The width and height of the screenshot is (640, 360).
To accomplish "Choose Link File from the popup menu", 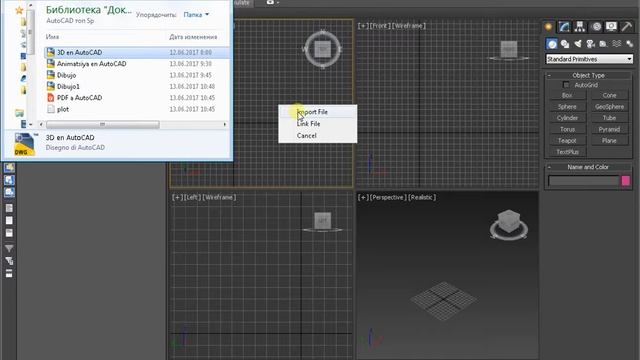I will coord(317,124).
